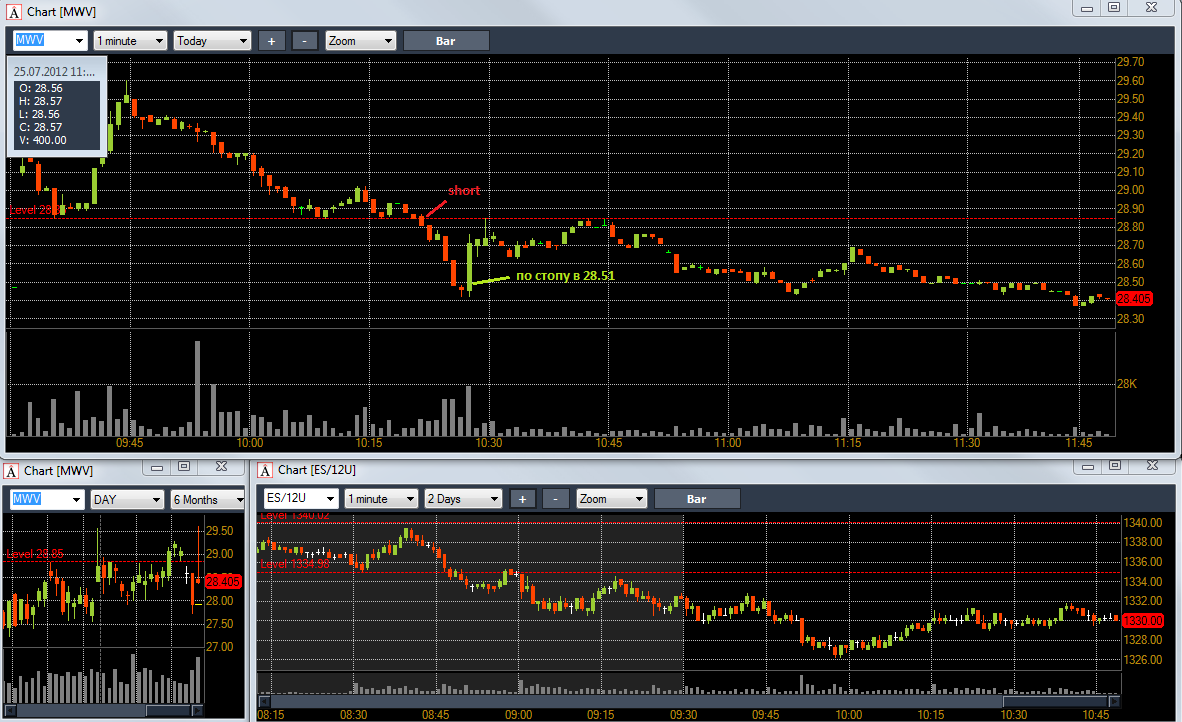Open the DAY interval dropdown
This screenshot has width=1182, height=722.
(x=127, y=499)
